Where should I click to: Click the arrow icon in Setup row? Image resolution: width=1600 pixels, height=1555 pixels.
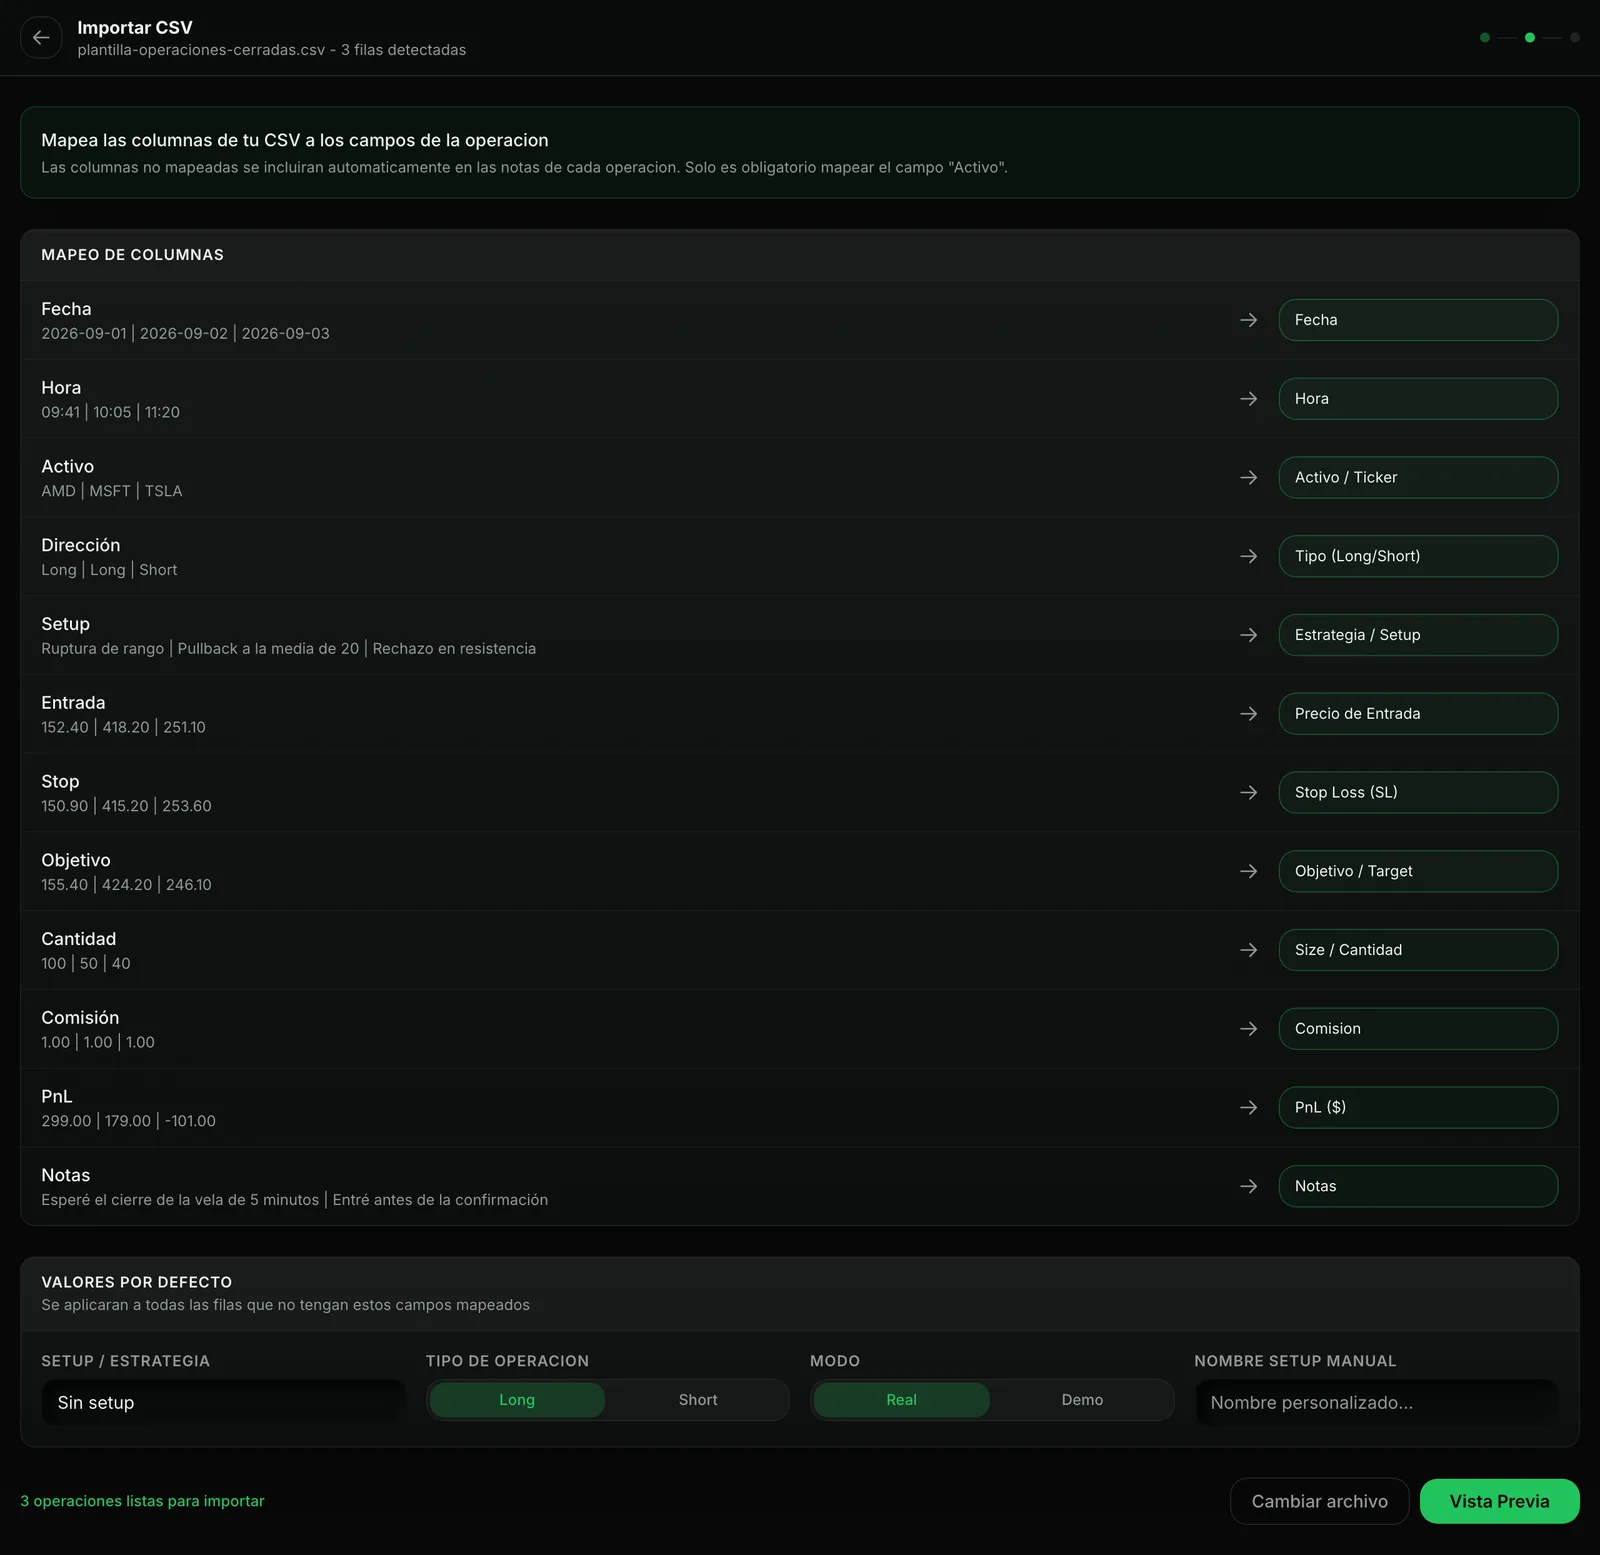click(x=1249, y=635)
